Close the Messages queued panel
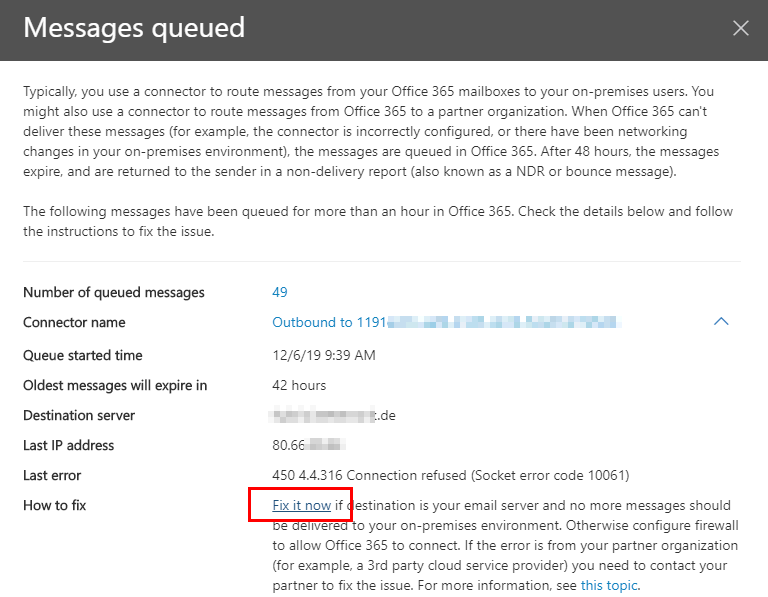 [x=741, y=28]
